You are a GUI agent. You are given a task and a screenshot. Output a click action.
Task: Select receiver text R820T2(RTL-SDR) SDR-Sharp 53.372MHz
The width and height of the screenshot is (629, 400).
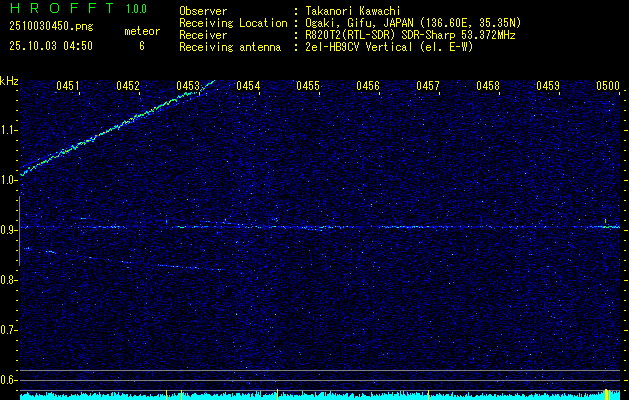click(x=410, y=35)
